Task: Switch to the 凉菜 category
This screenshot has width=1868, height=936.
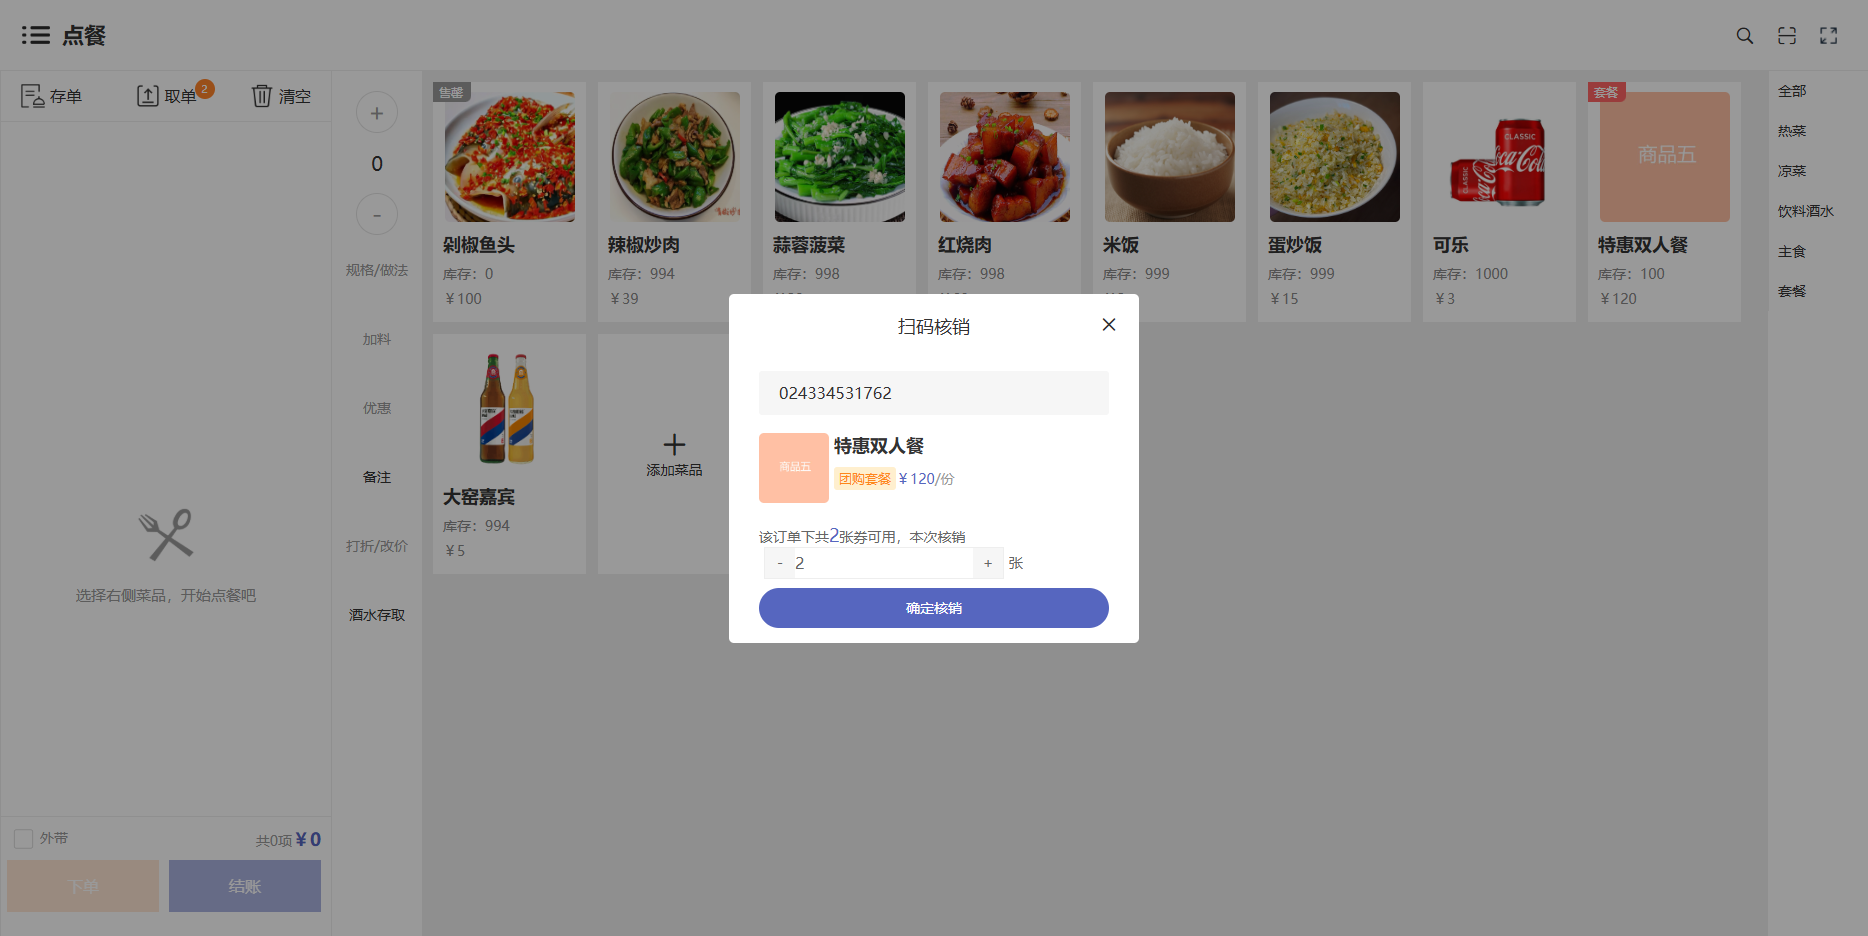Action: click(x=1791, y=171)
